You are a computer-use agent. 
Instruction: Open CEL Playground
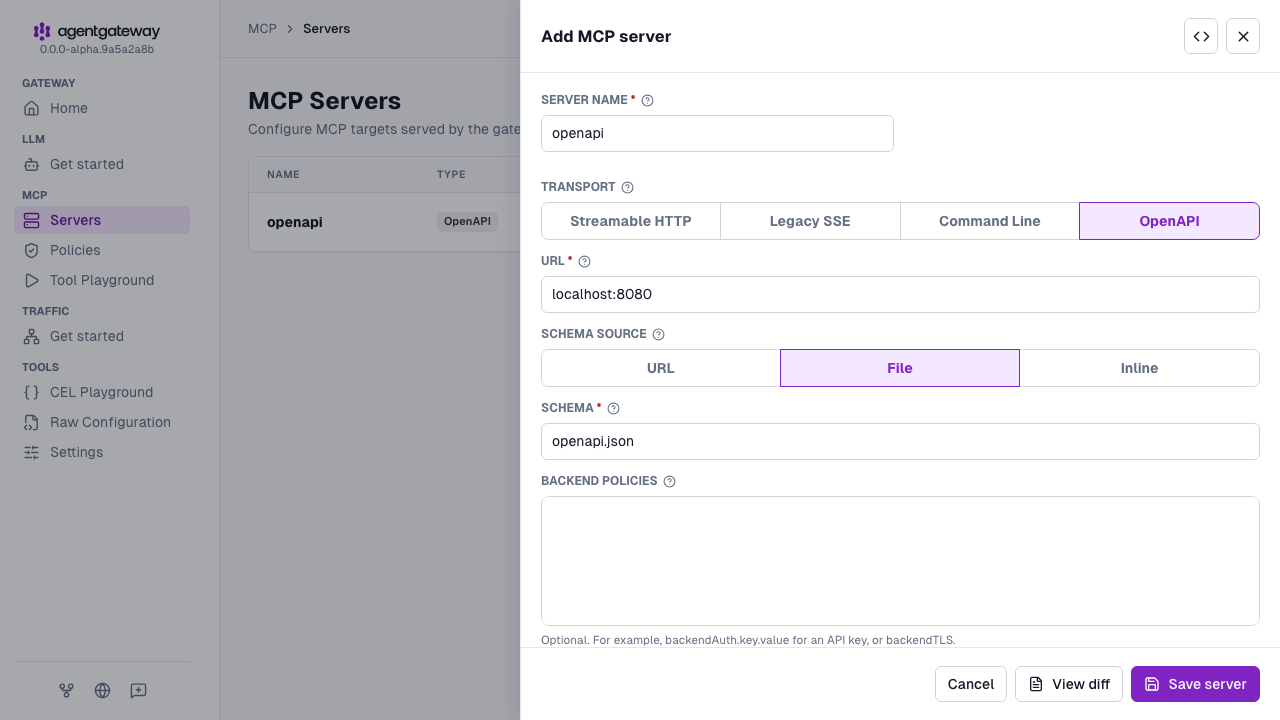click(x=102, y=392)
